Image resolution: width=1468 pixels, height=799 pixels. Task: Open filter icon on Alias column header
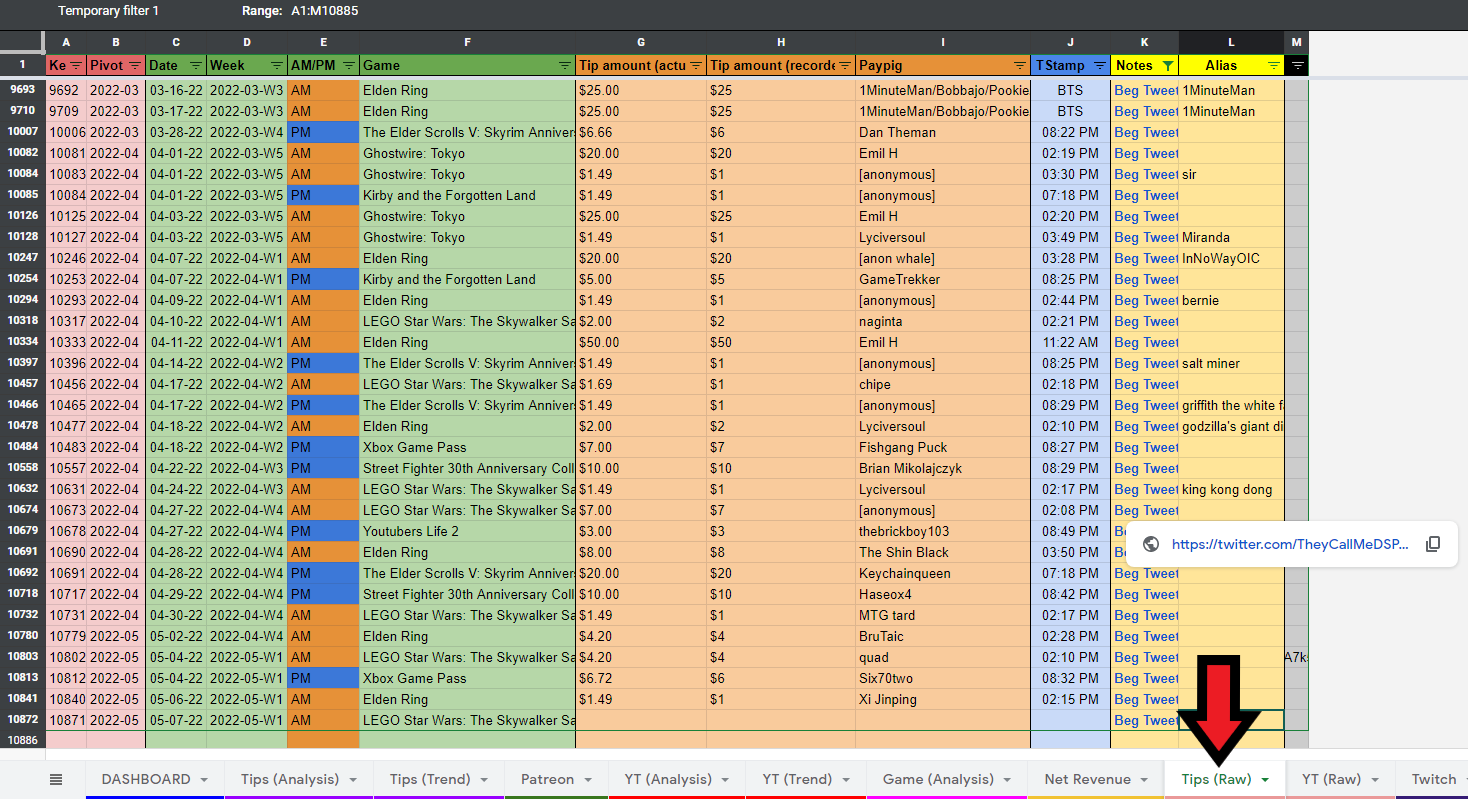coord(1273,65)
